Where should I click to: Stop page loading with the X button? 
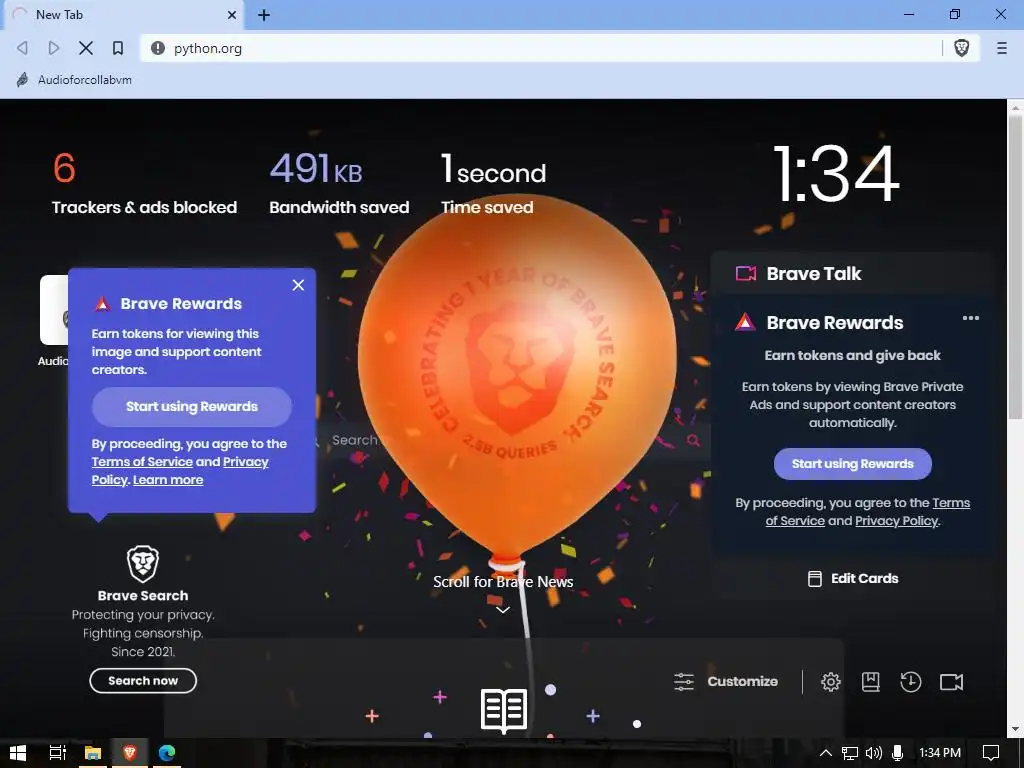(x=86, y=48)
